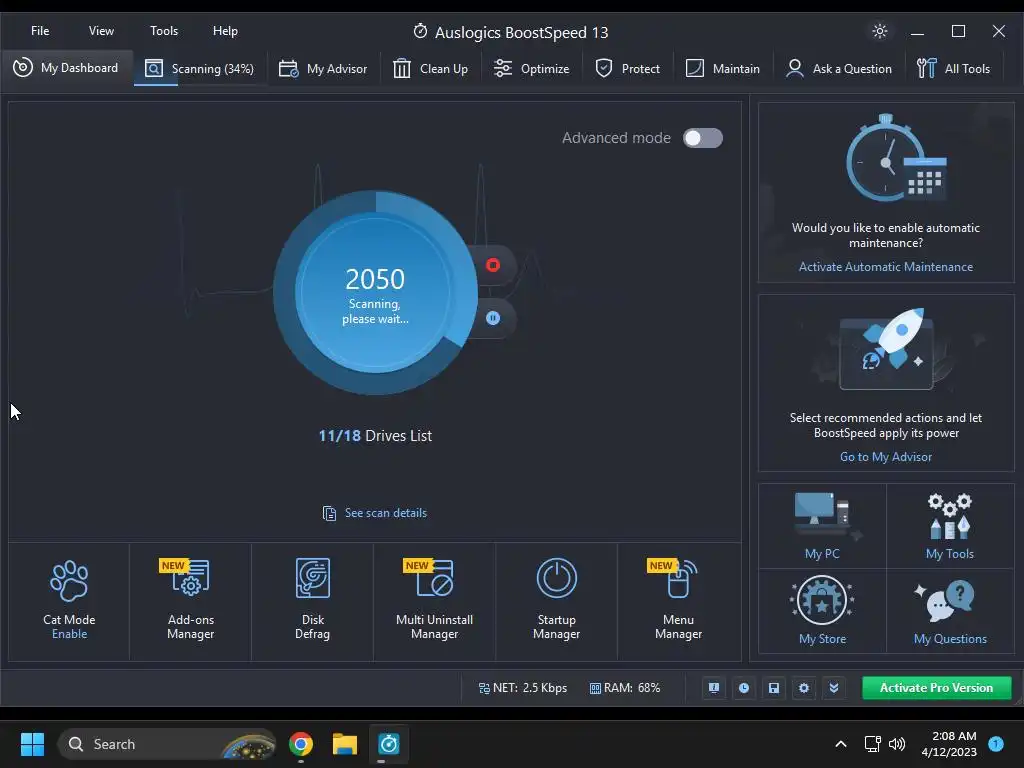Click Activate Automatic Maintenance link

coord(886,266)
